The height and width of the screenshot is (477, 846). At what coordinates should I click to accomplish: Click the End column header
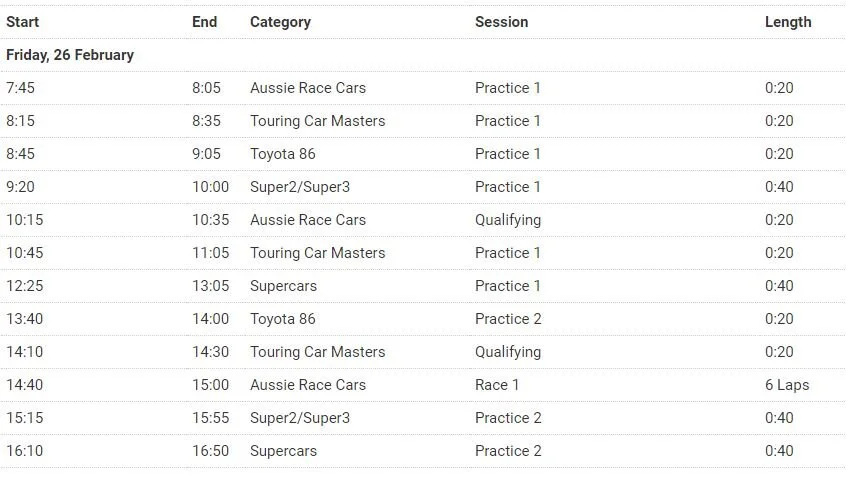point(204,22)
